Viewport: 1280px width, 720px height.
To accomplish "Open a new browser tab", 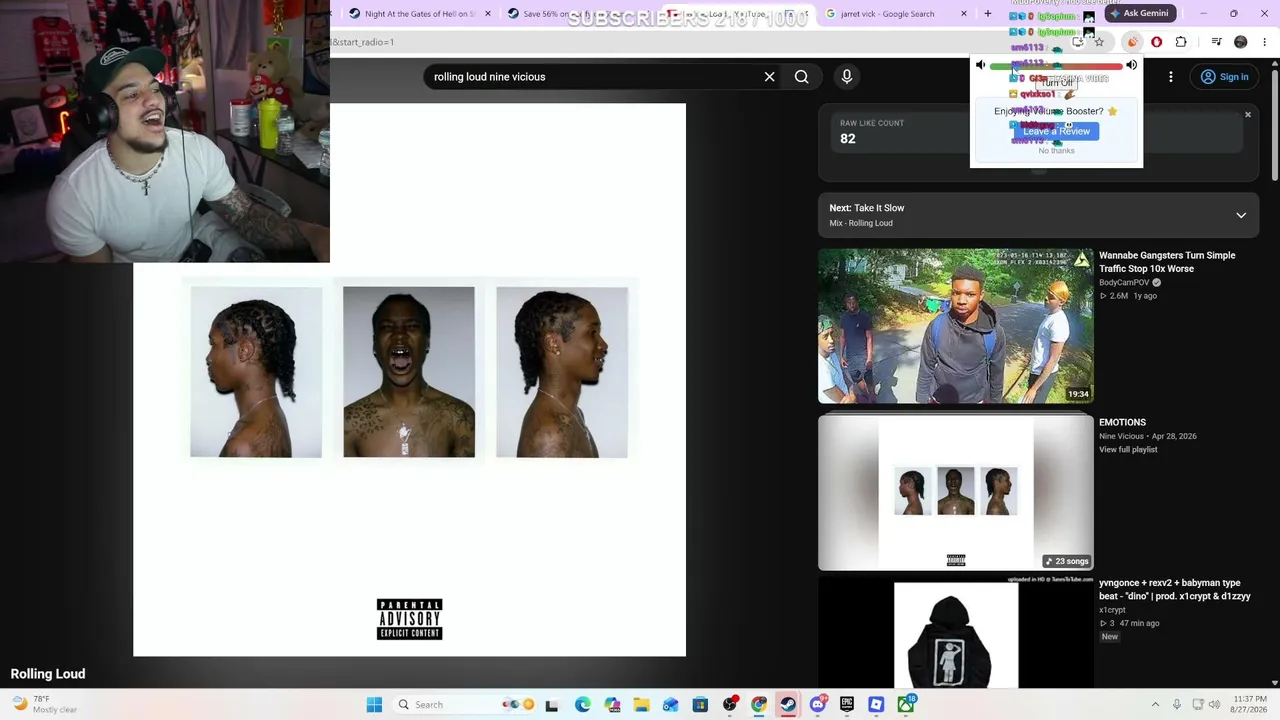I will 988,14.
